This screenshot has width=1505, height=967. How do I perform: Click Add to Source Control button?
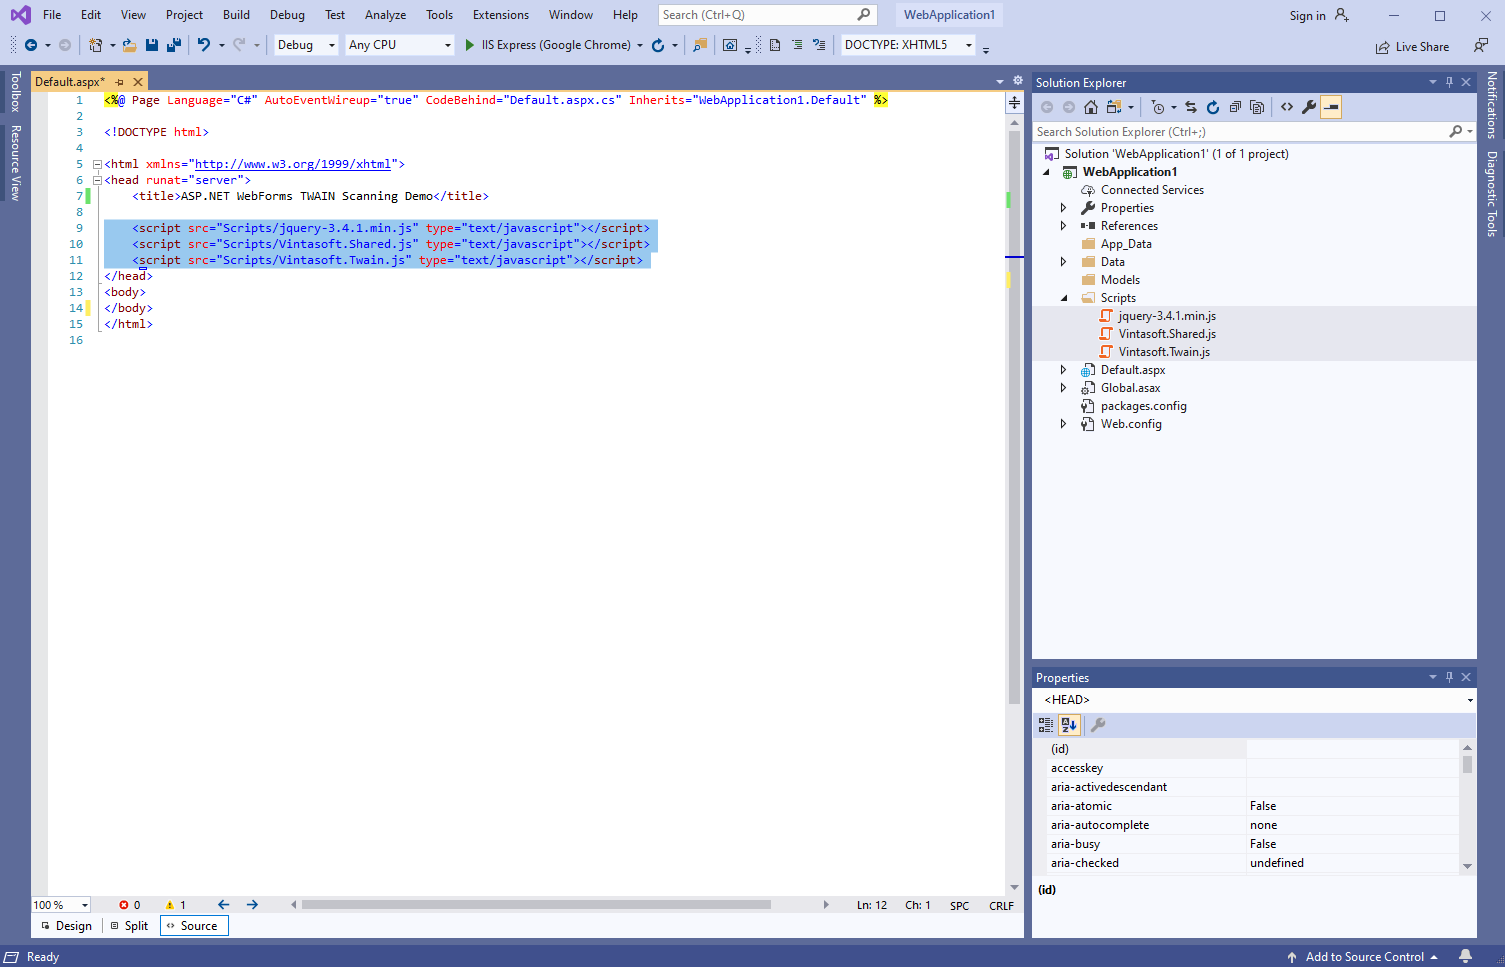[x=1364, y=957]
